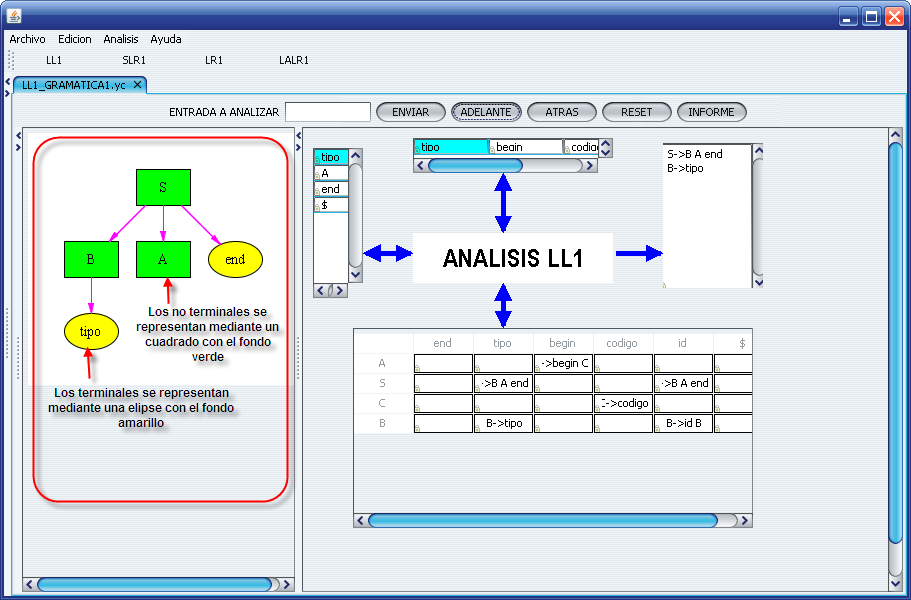Click the parse table horizontal scrollbar
Viewport: 911px width, 600px height.
click(x=543, y=520)
